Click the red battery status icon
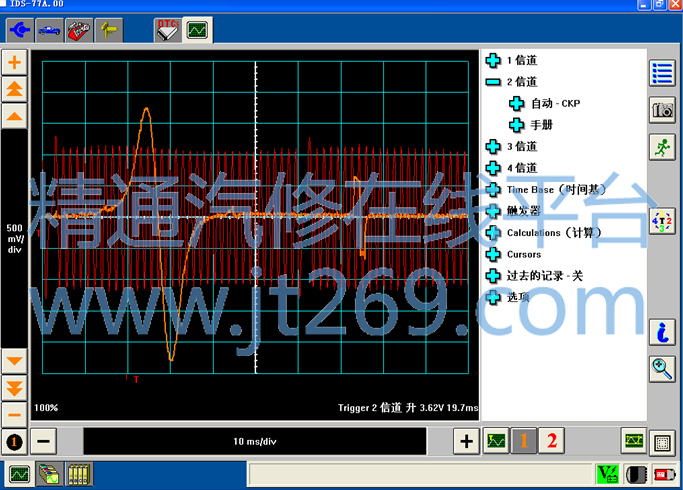The image size is (683, 490). point(665,474)
